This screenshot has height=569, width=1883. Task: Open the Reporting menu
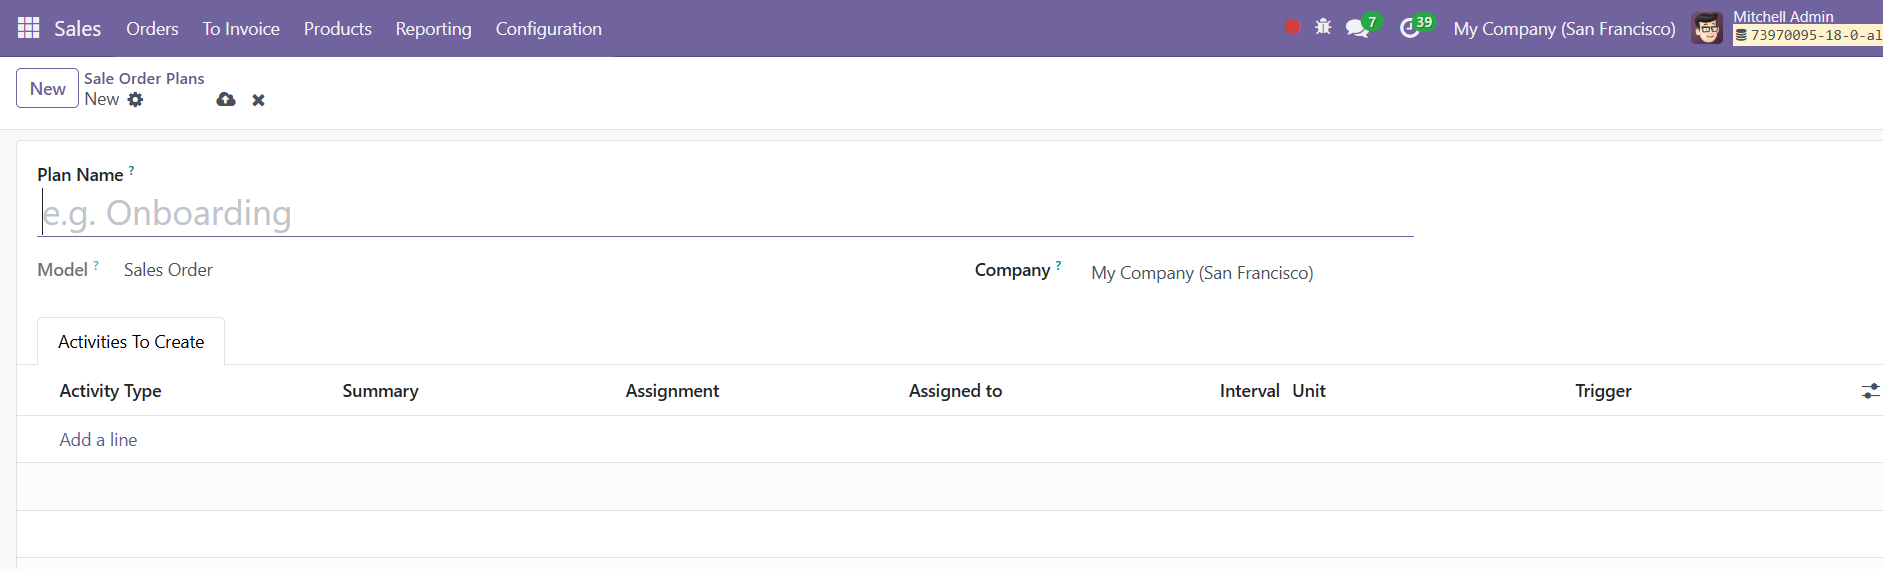(433, 29)
